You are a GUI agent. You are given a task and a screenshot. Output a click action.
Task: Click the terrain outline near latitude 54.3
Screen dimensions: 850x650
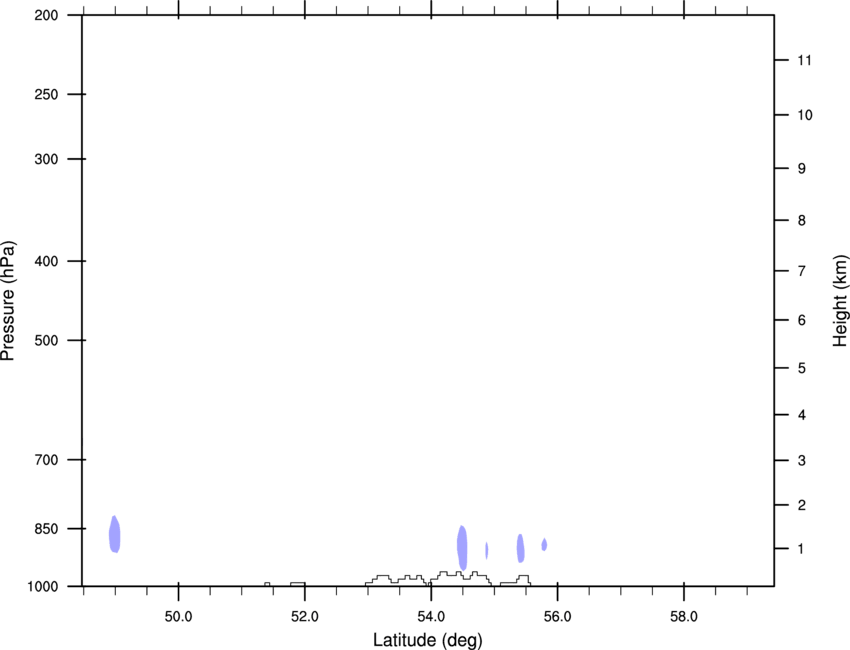pos(461,576)
